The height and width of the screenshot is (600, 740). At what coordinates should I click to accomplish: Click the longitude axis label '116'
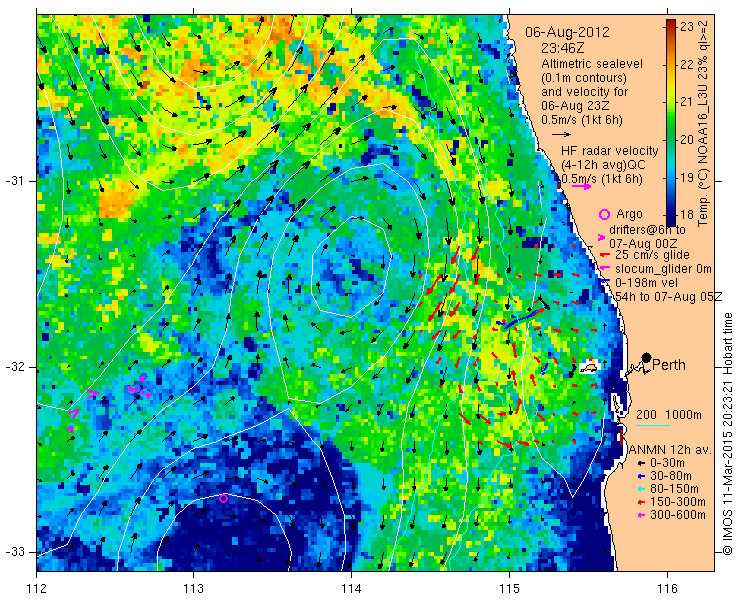coord(667,589)
